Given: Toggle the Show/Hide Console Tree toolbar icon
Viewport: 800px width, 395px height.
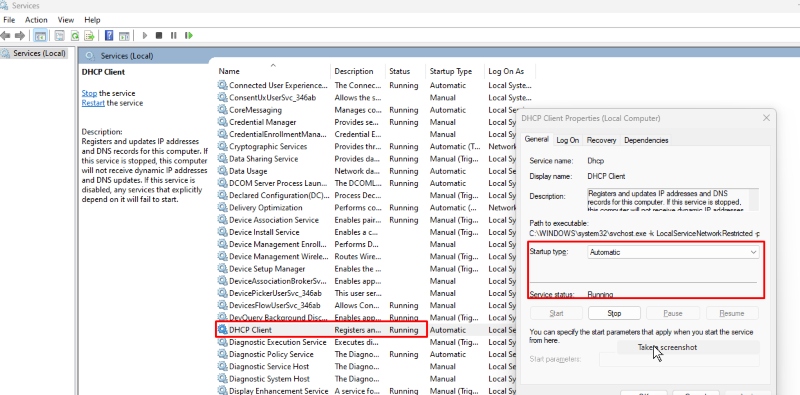Looking at the screenshot, I should coord(40,36).
